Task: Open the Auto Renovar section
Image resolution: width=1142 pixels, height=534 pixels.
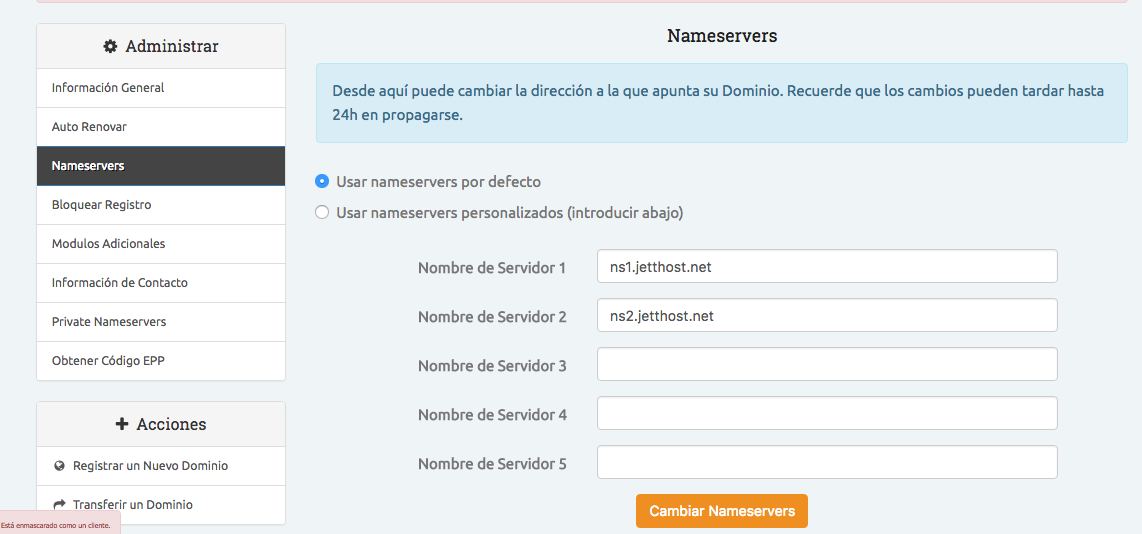Action: (x=89, y=127)
